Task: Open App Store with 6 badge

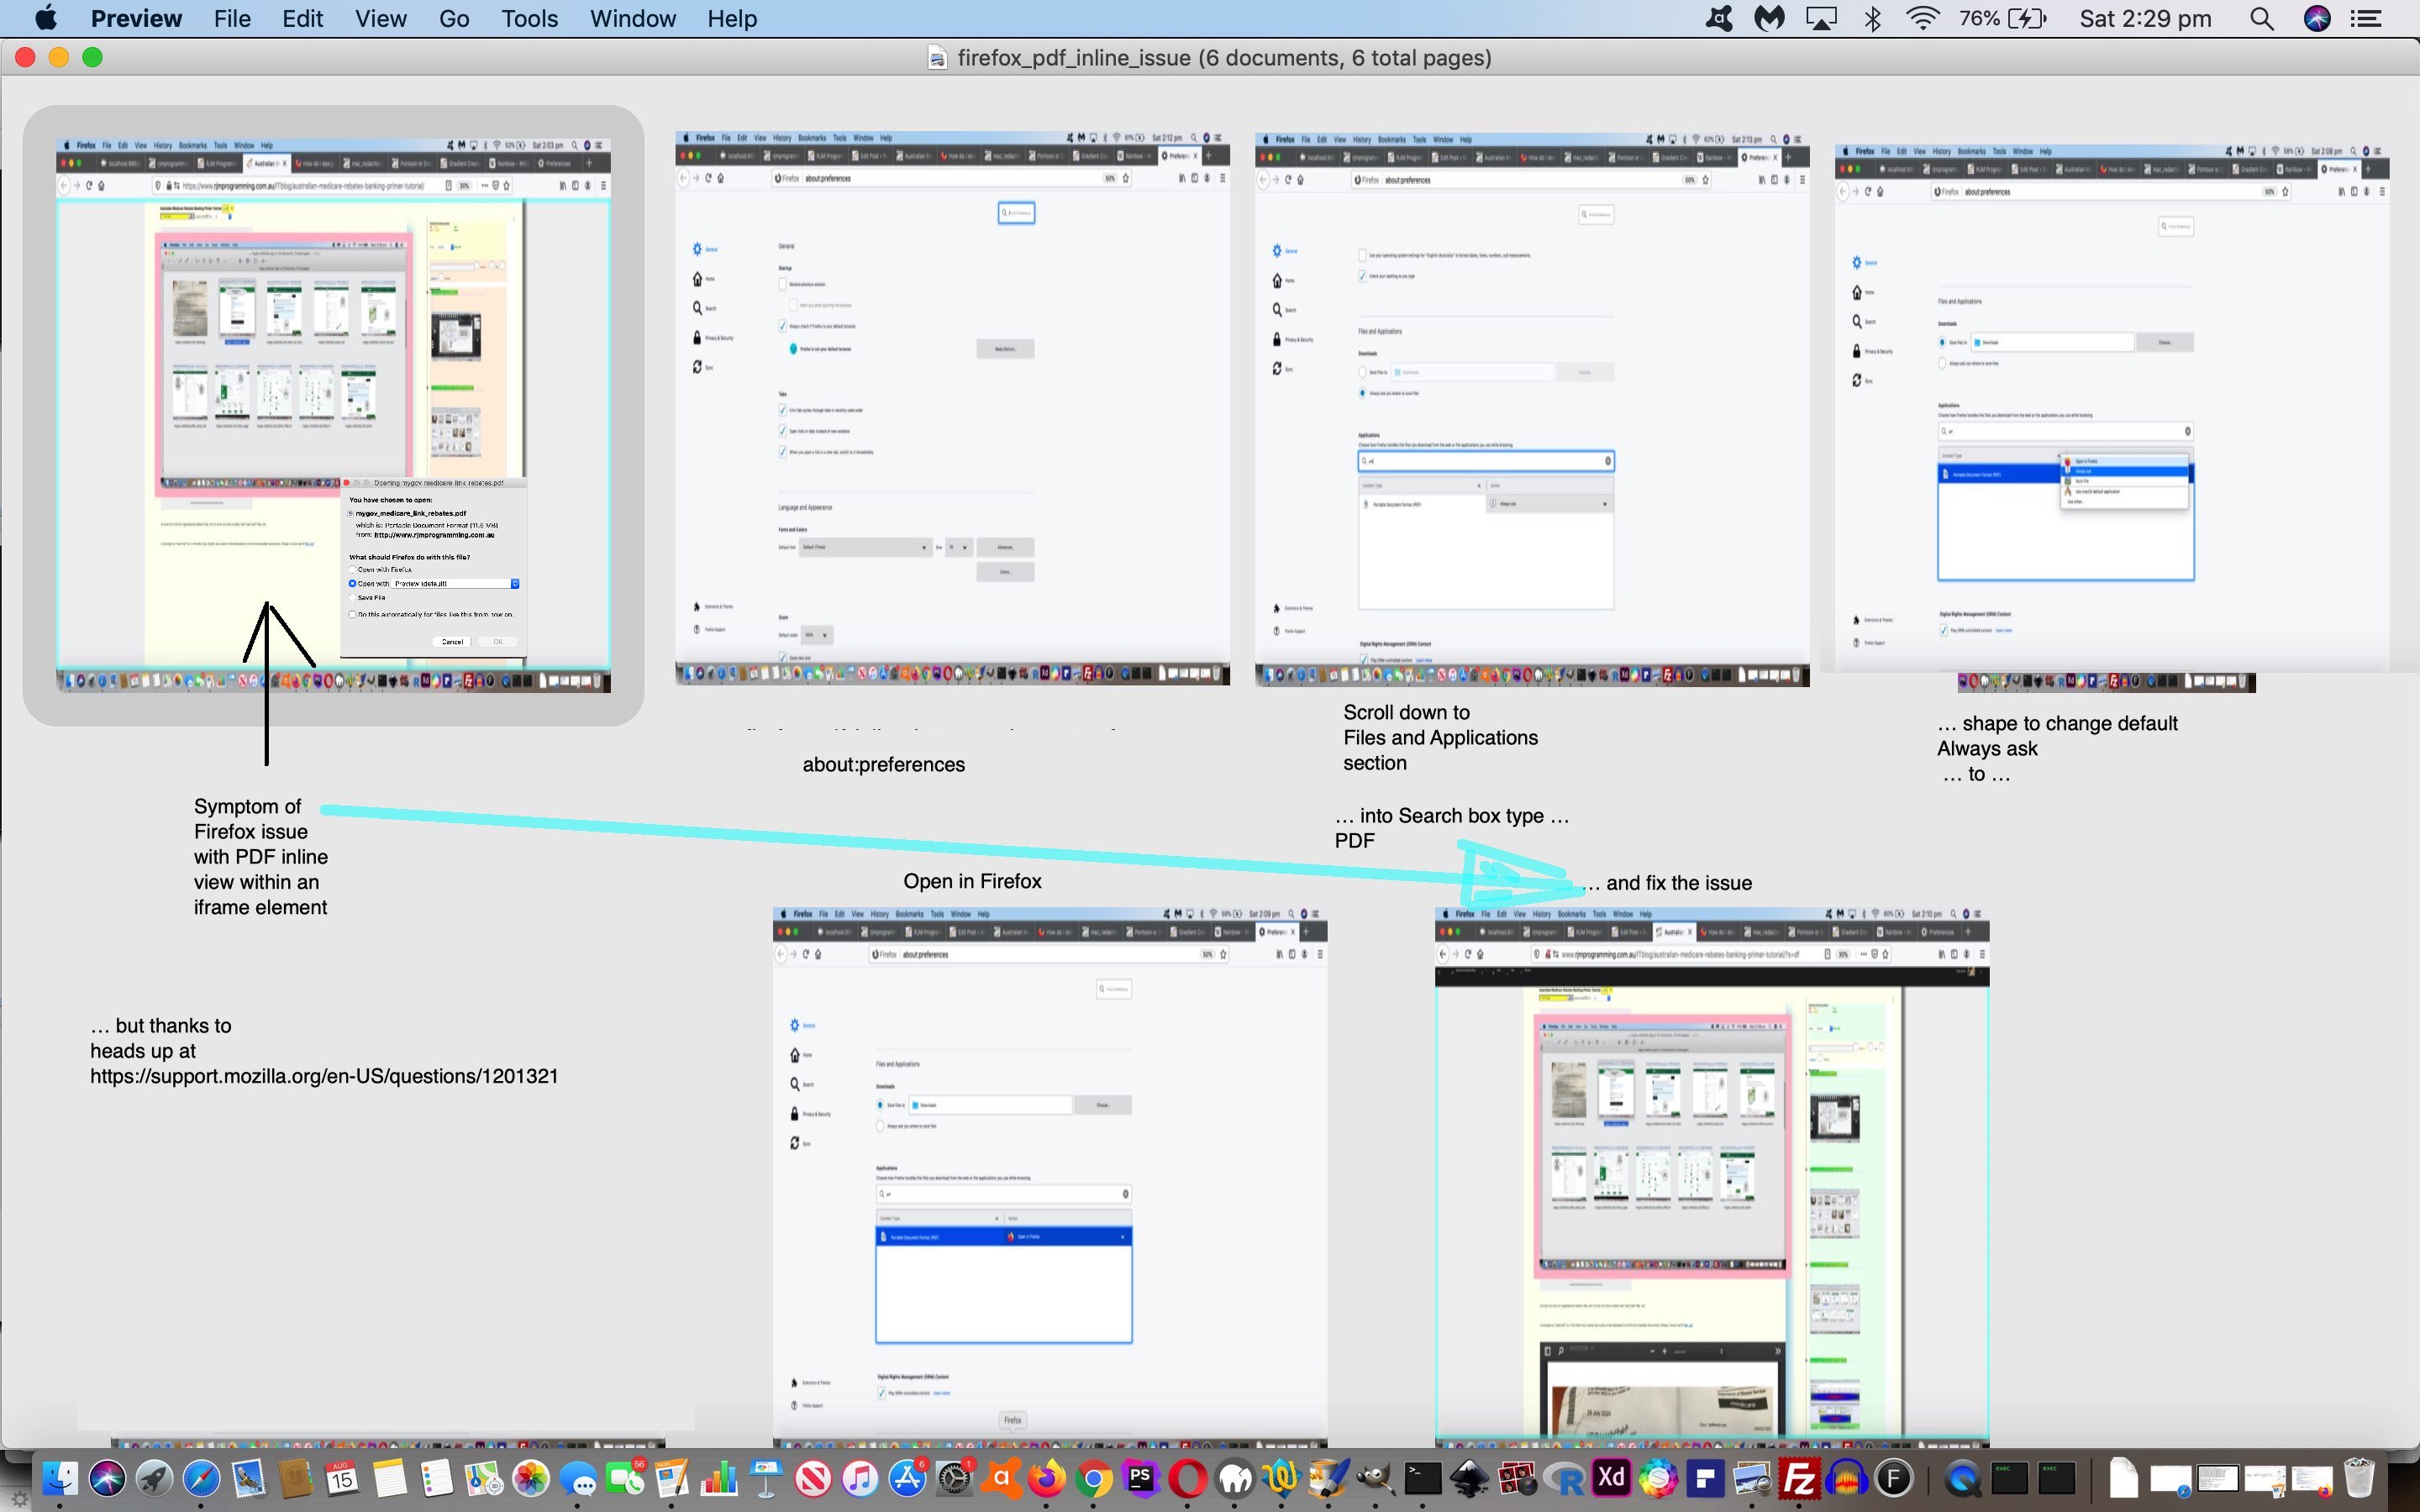Action: pyautogui.click(x=907, y=1478)
